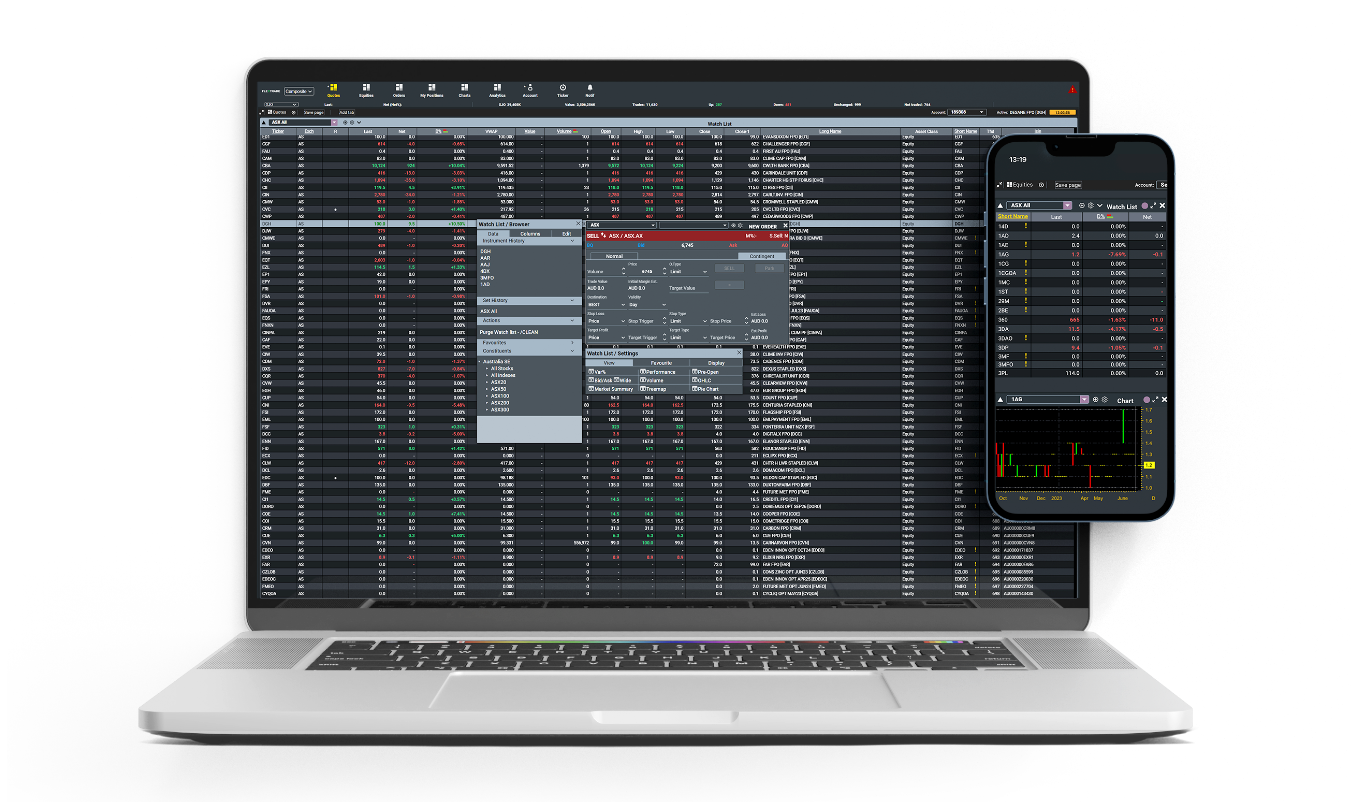Image resolution: width=1358 pixels, height=807 pixels.
Task: Click the My Positions toolbar icon
Action: pos(432,86)
